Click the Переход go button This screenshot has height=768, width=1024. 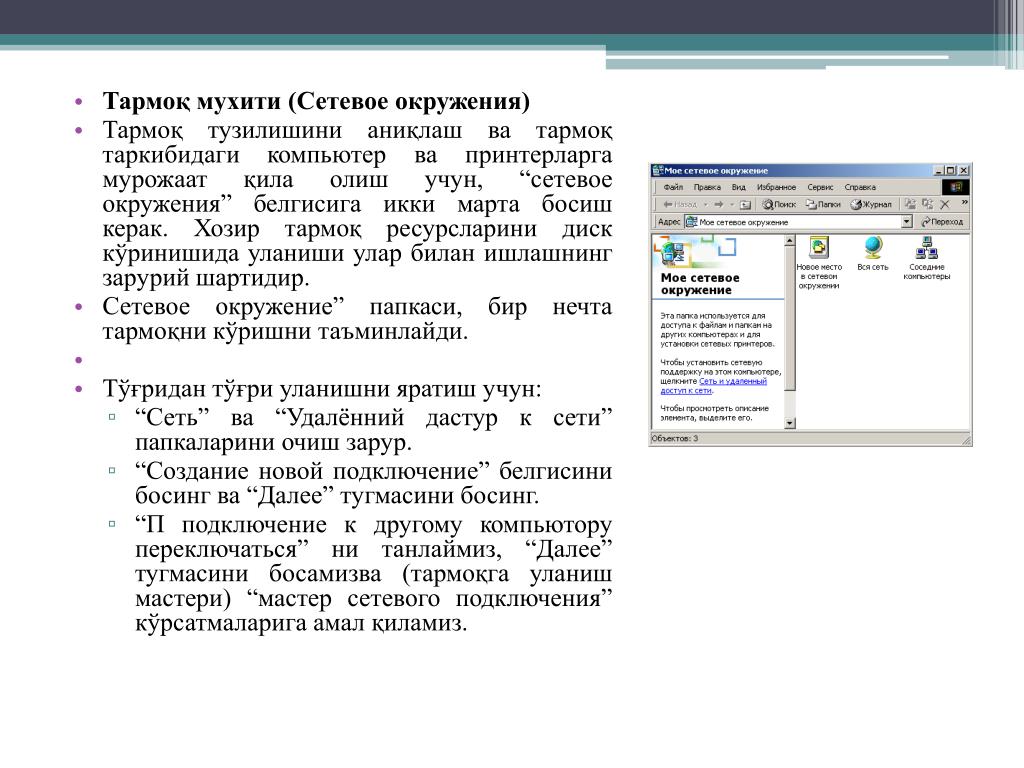click(x=942, y=222)
